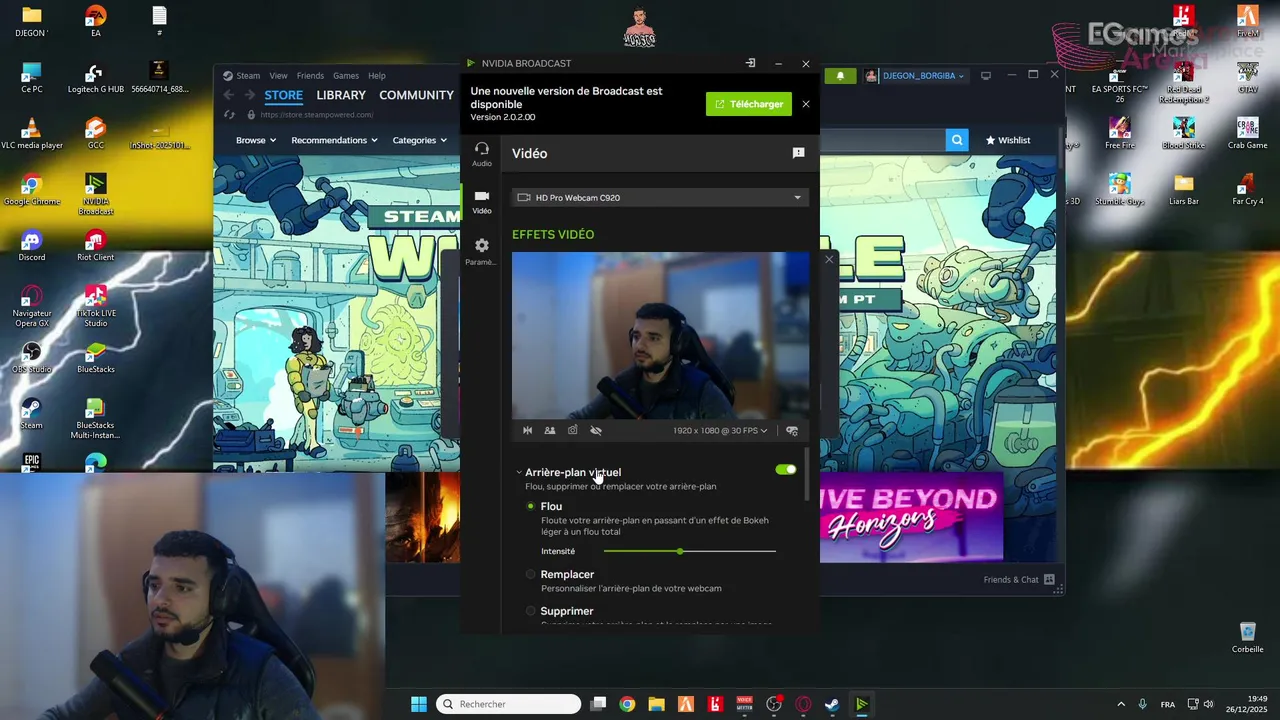The image size is (1280, 720).
Task: Open Opera GX from the taskbar
Action: point(803,704)
